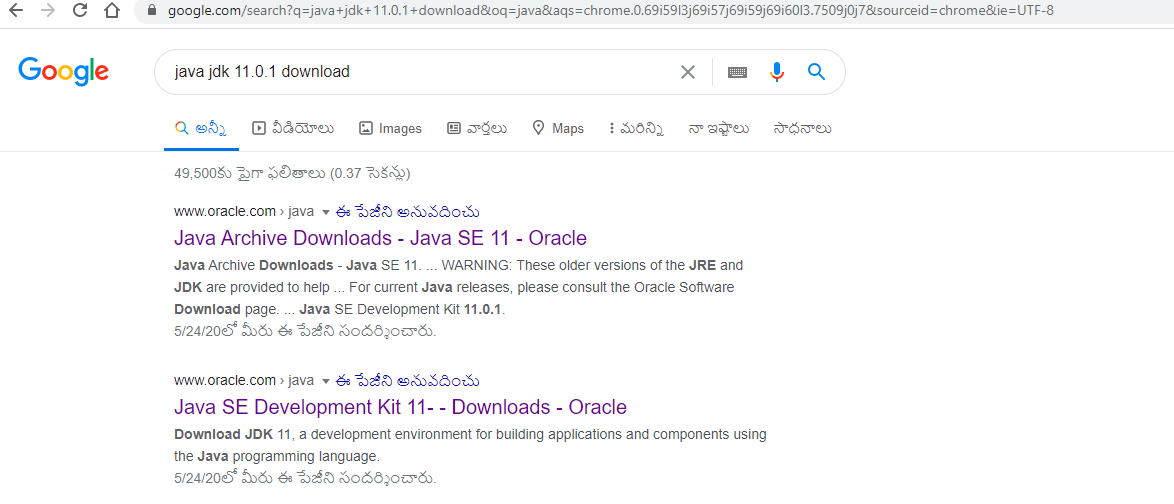Viewport: 1174px width, 504px height.
Task: Open Java SE Development Kit 11 Downloads link
Action: [400, 407]
